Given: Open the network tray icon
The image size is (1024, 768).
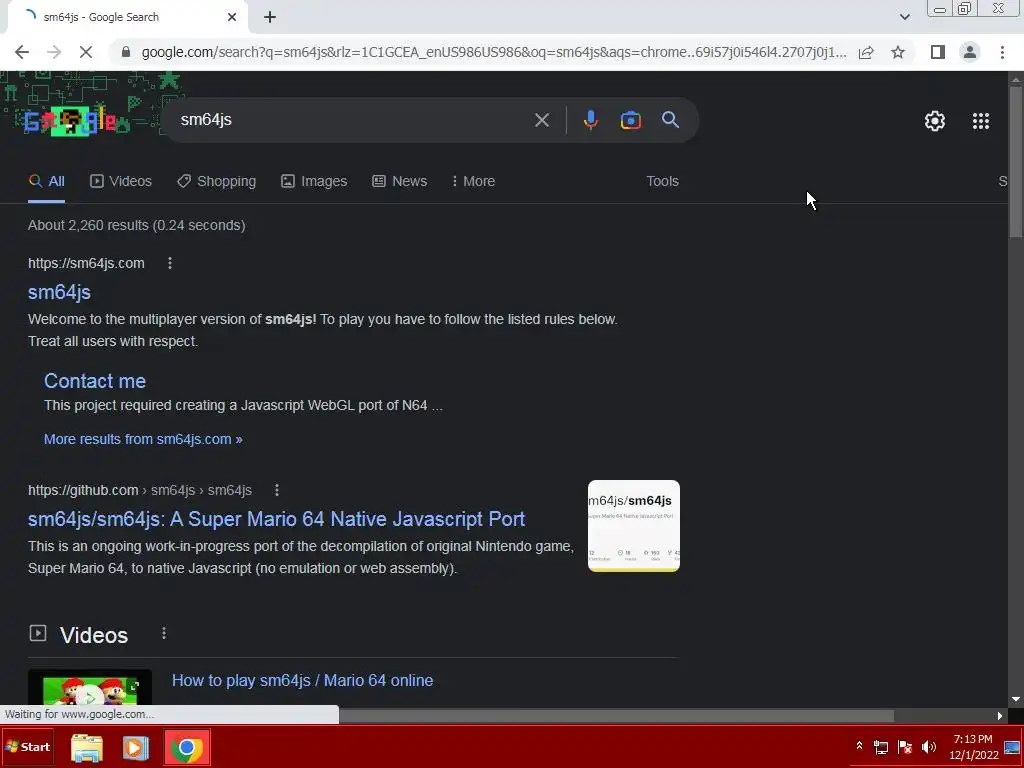Looking at the screenshot, I should click(x=881, y=747).
